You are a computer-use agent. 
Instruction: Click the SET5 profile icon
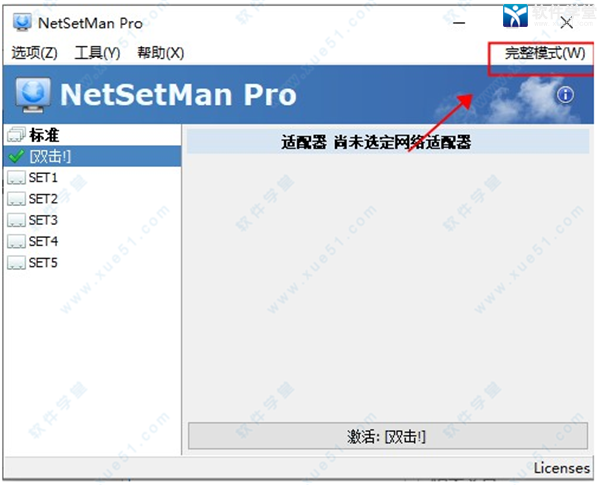16,263
